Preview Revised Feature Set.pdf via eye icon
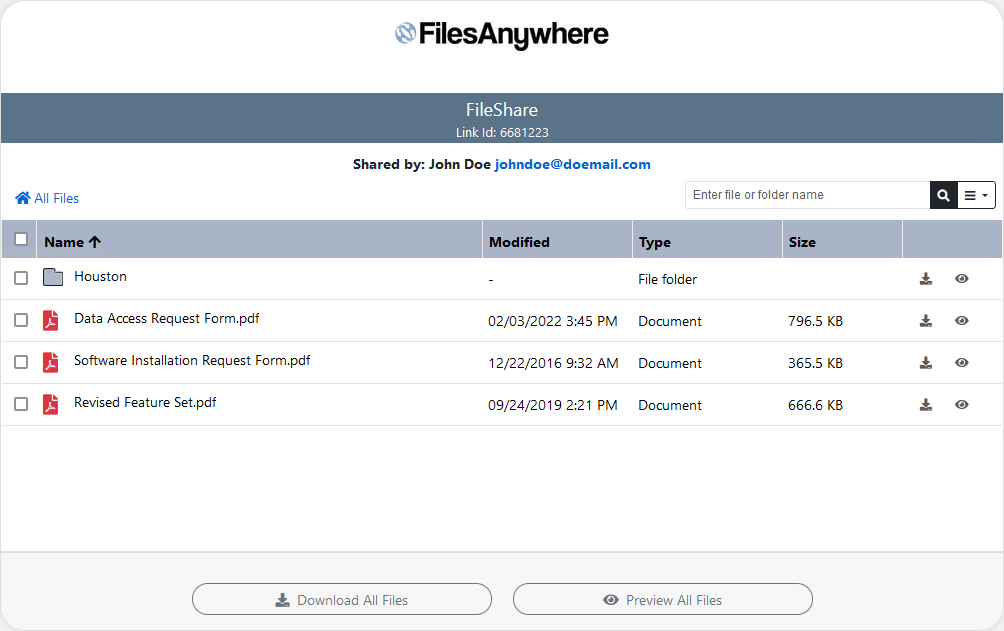Image resolution: width=1004 pixels, height=631 pixels. pyautogui.click(x=962, y=405)
